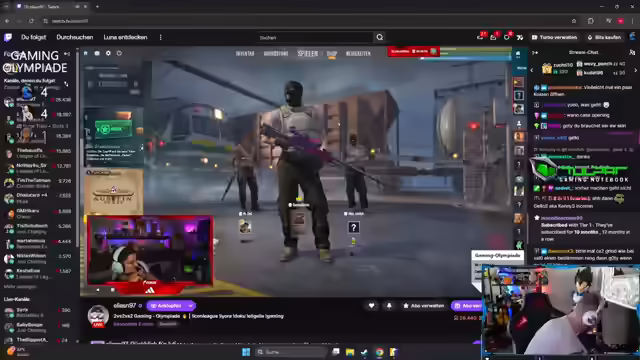Screen dimensions: 640x360
Task: Open the Twitch home logo
Action: pos(8,38)
